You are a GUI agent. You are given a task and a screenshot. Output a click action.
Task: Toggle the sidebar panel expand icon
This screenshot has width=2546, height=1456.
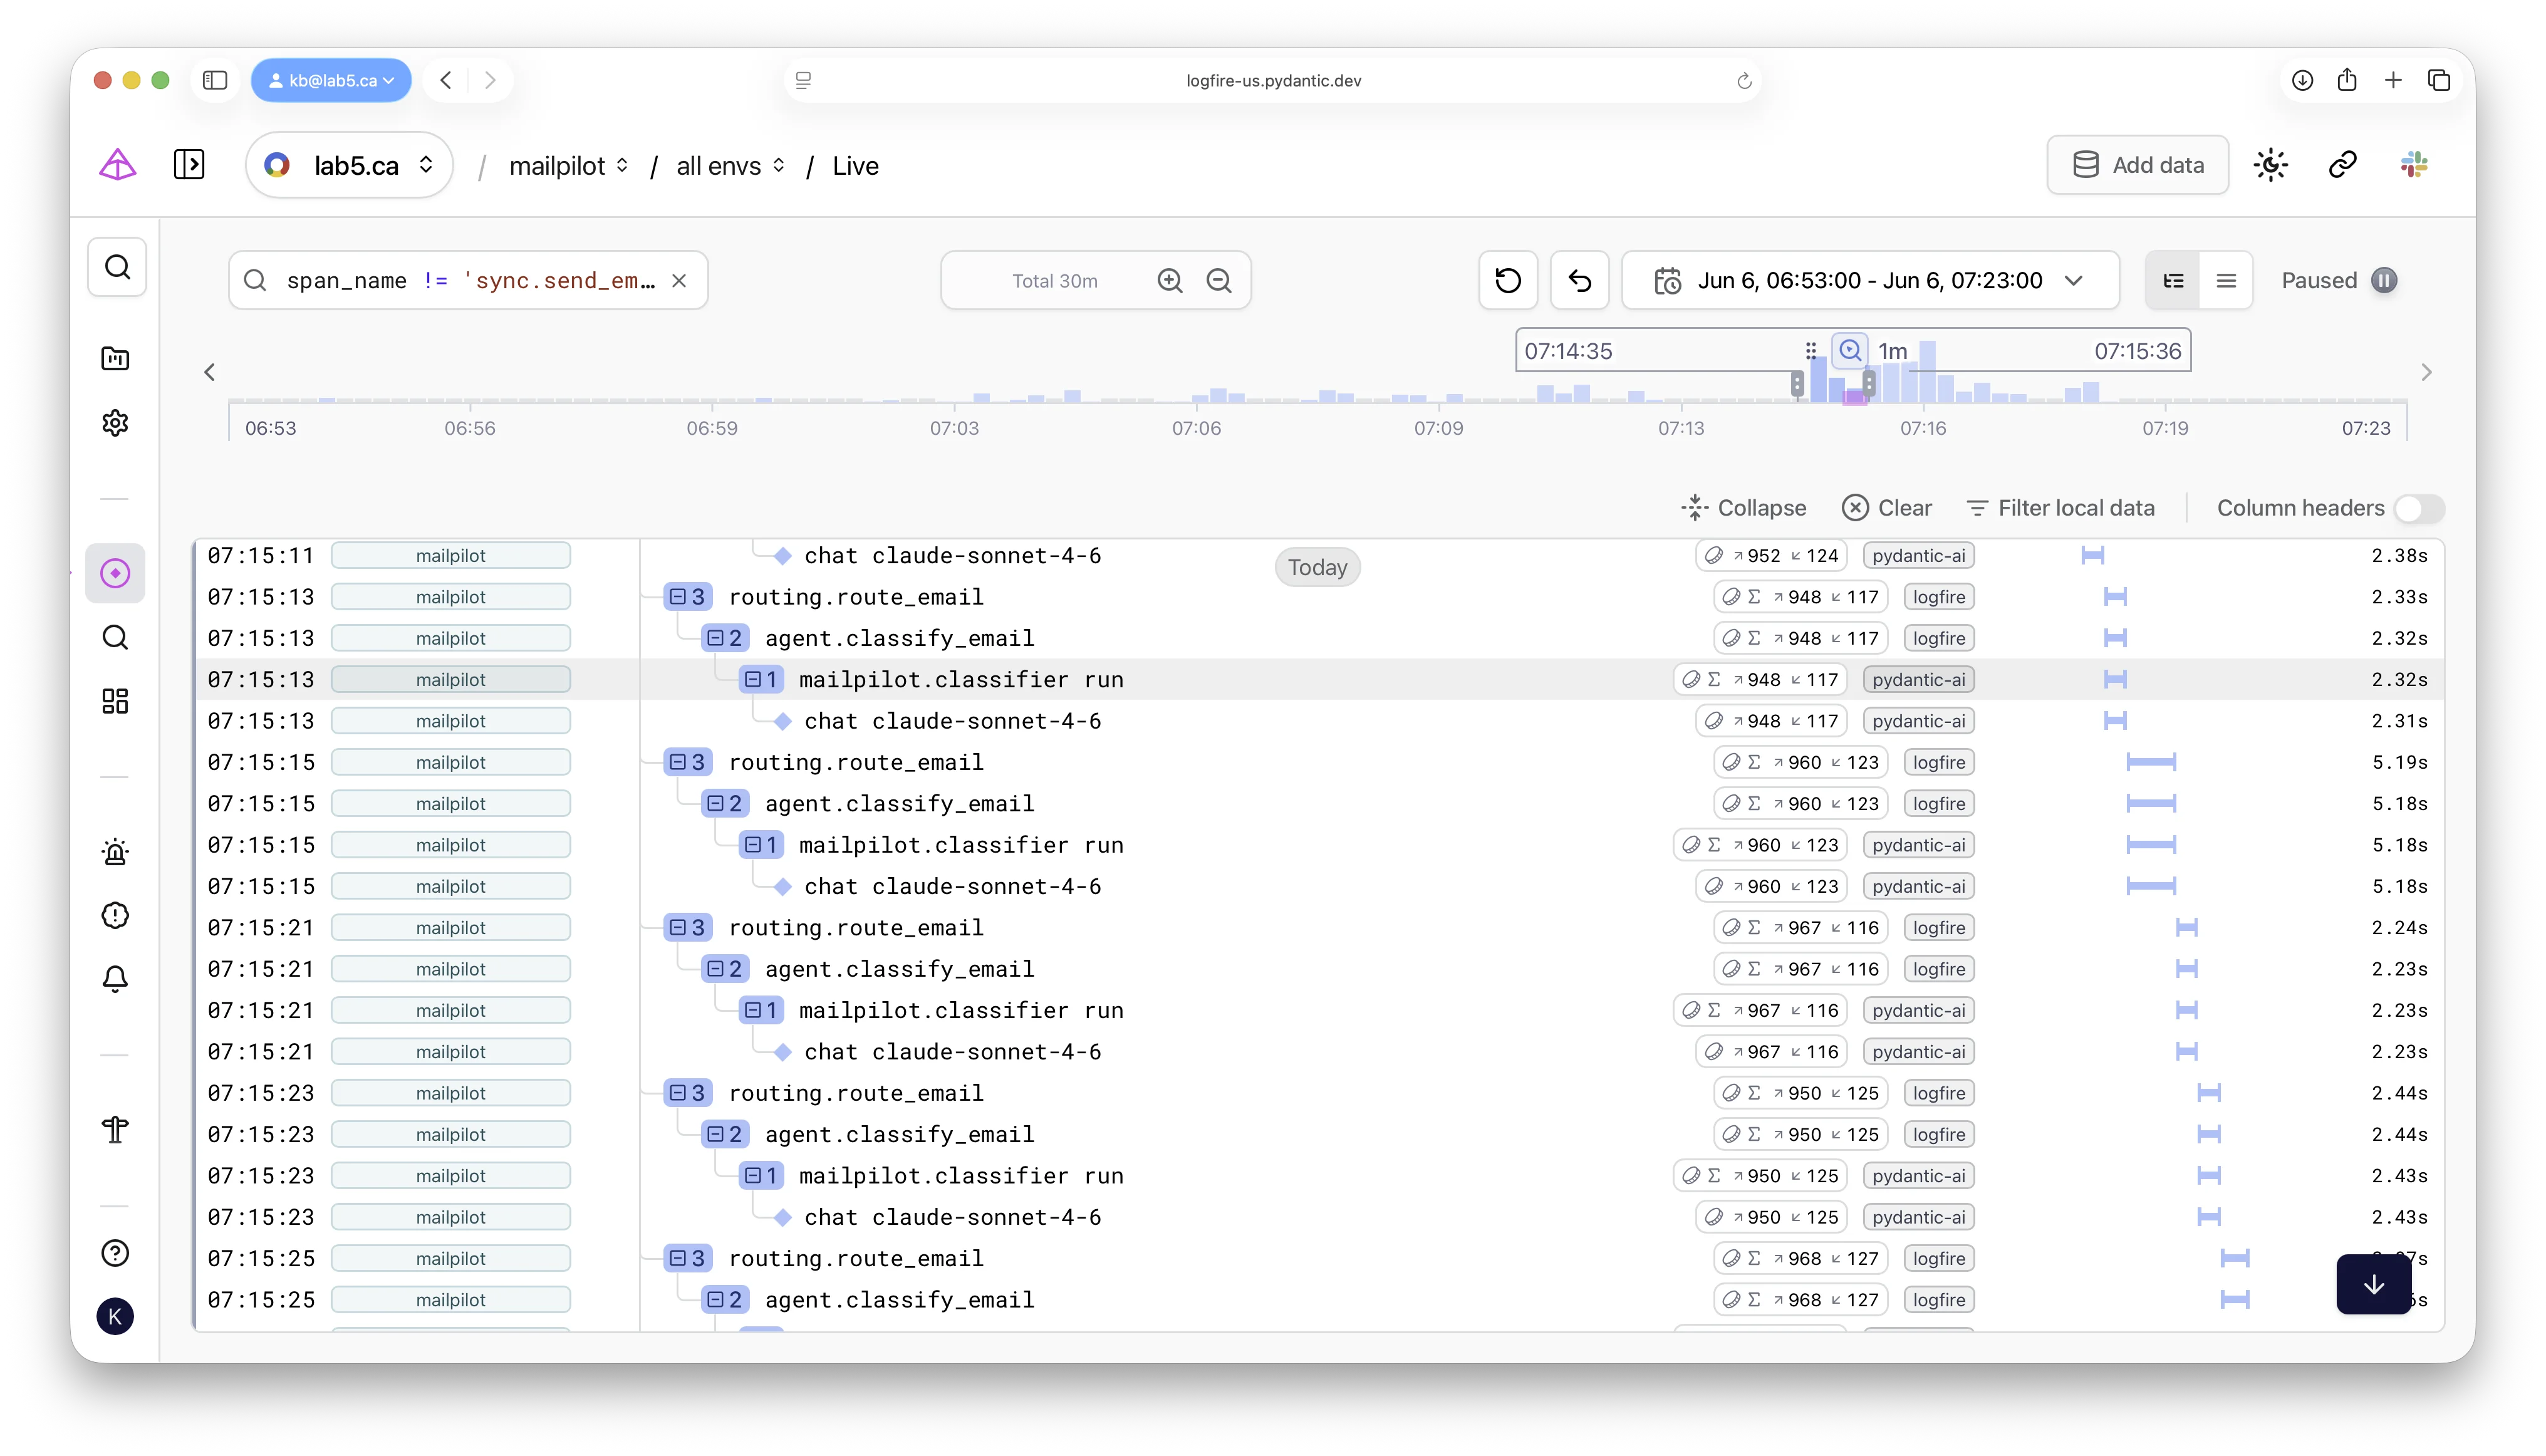[x=189, y=165]
